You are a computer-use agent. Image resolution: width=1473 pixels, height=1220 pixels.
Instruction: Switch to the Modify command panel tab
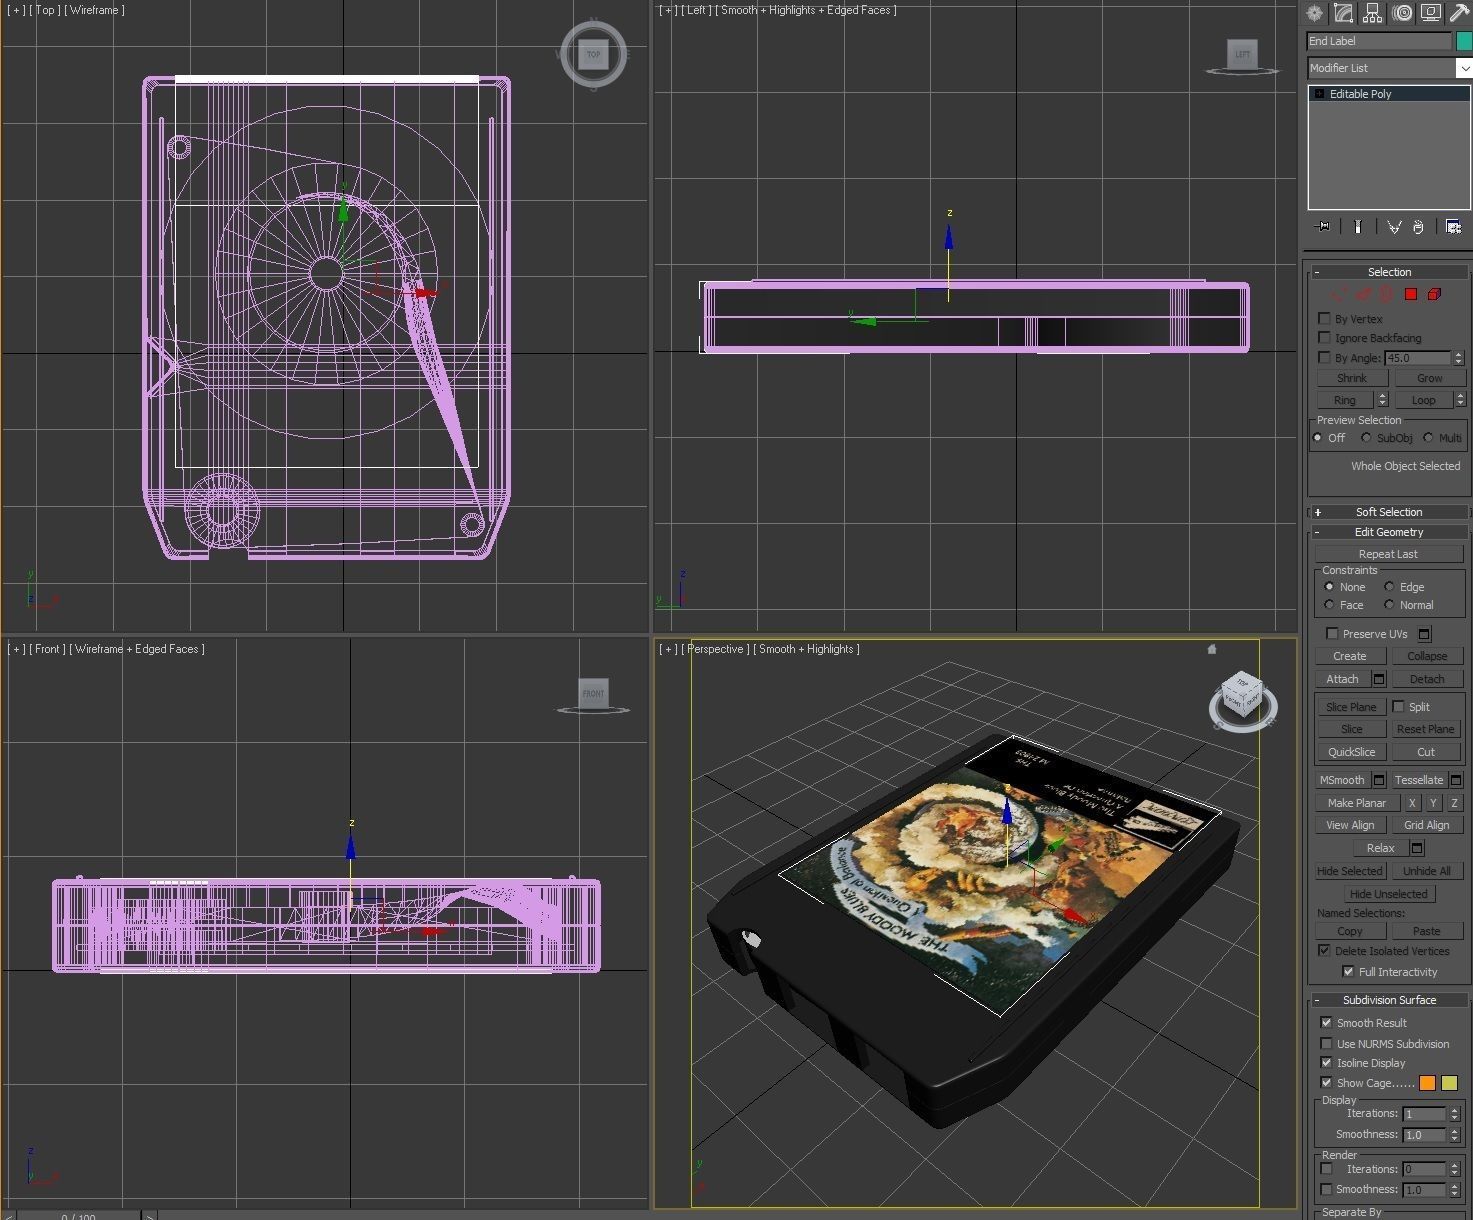pyautogui.click(x=1343, y=13)
